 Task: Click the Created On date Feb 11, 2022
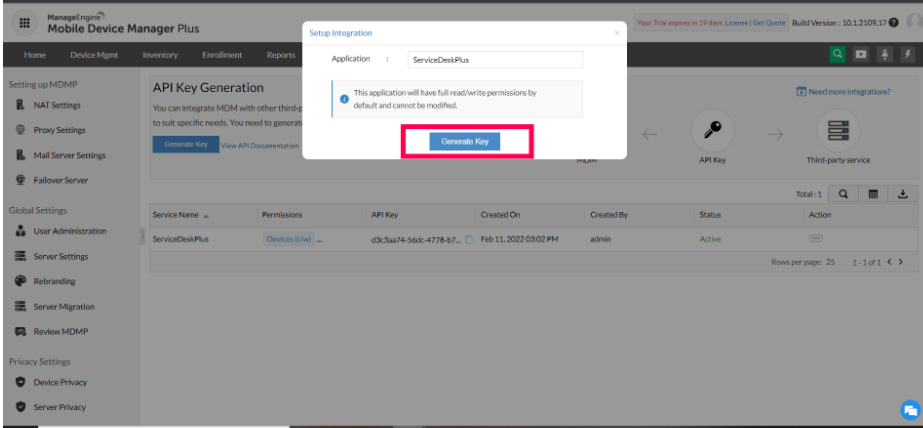click(x=519, y=239)
